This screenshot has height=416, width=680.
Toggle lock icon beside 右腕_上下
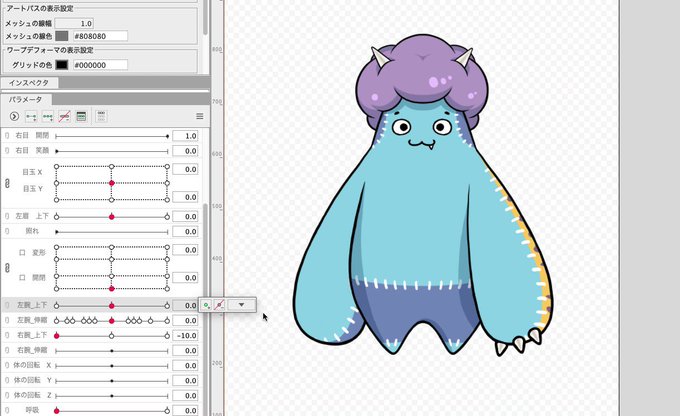7,335
